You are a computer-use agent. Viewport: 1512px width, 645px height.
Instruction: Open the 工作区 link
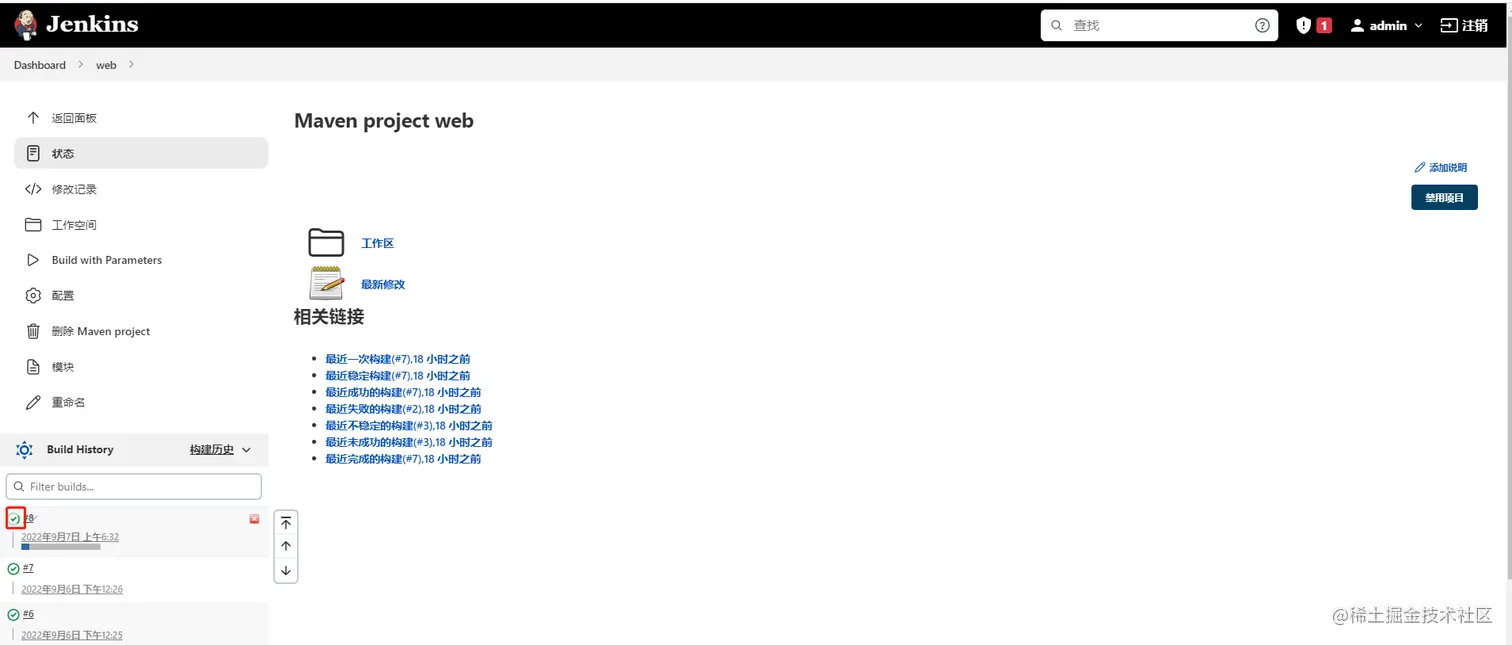pyautogui.click(x=377, y=243)
